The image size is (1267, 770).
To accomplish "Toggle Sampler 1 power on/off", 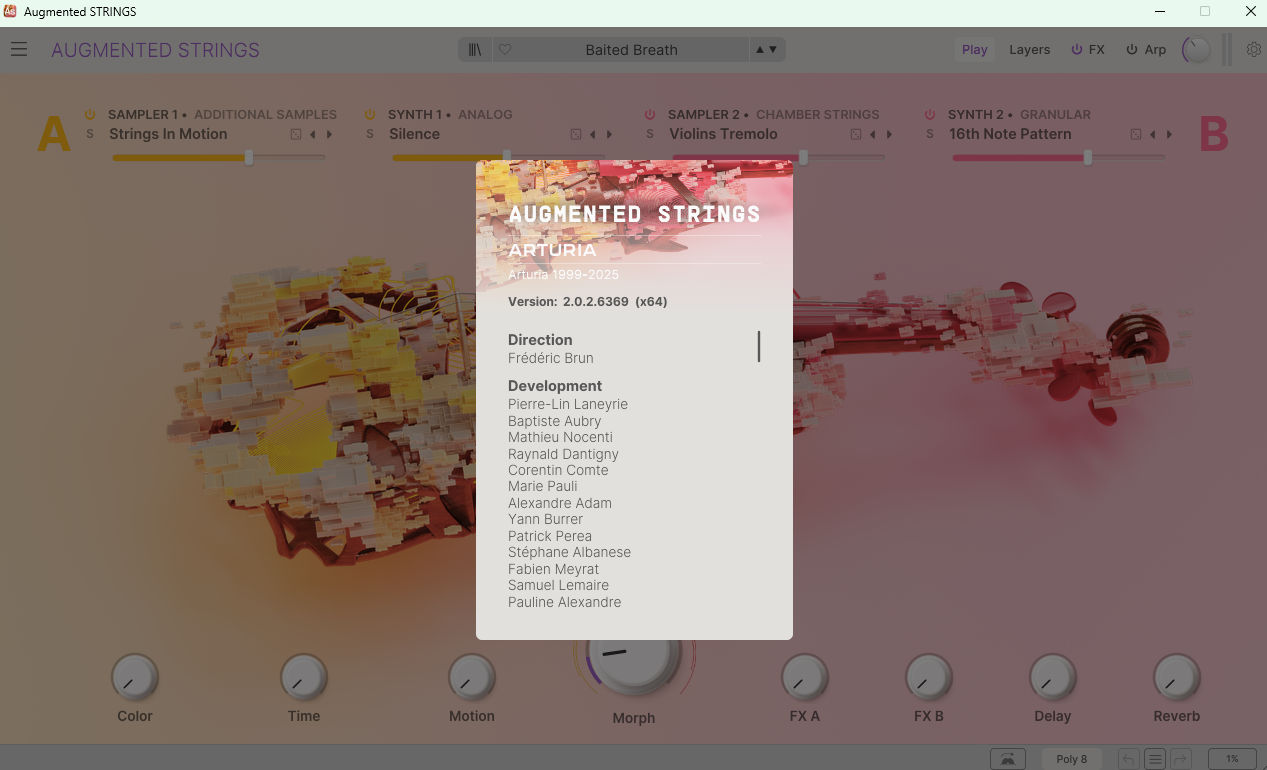I will (x=90, y=115).
